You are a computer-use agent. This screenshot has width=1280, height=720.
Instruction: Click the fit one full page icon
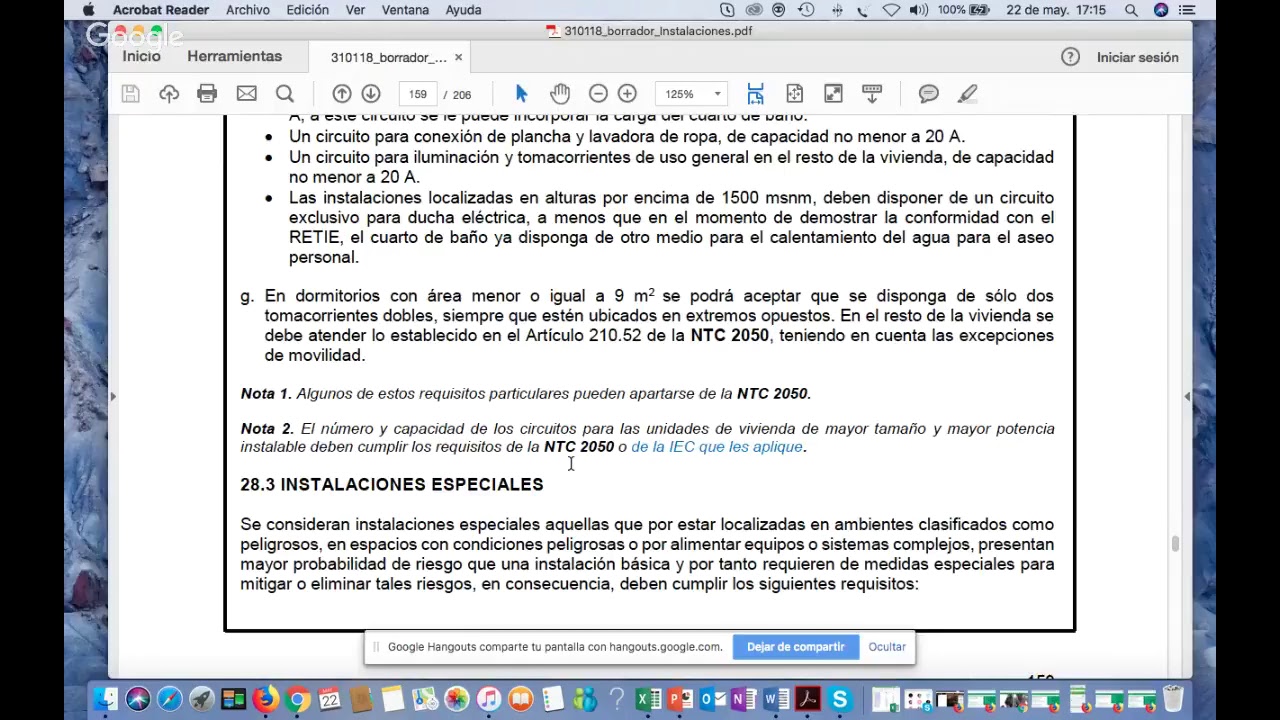[x=795, y=93]
